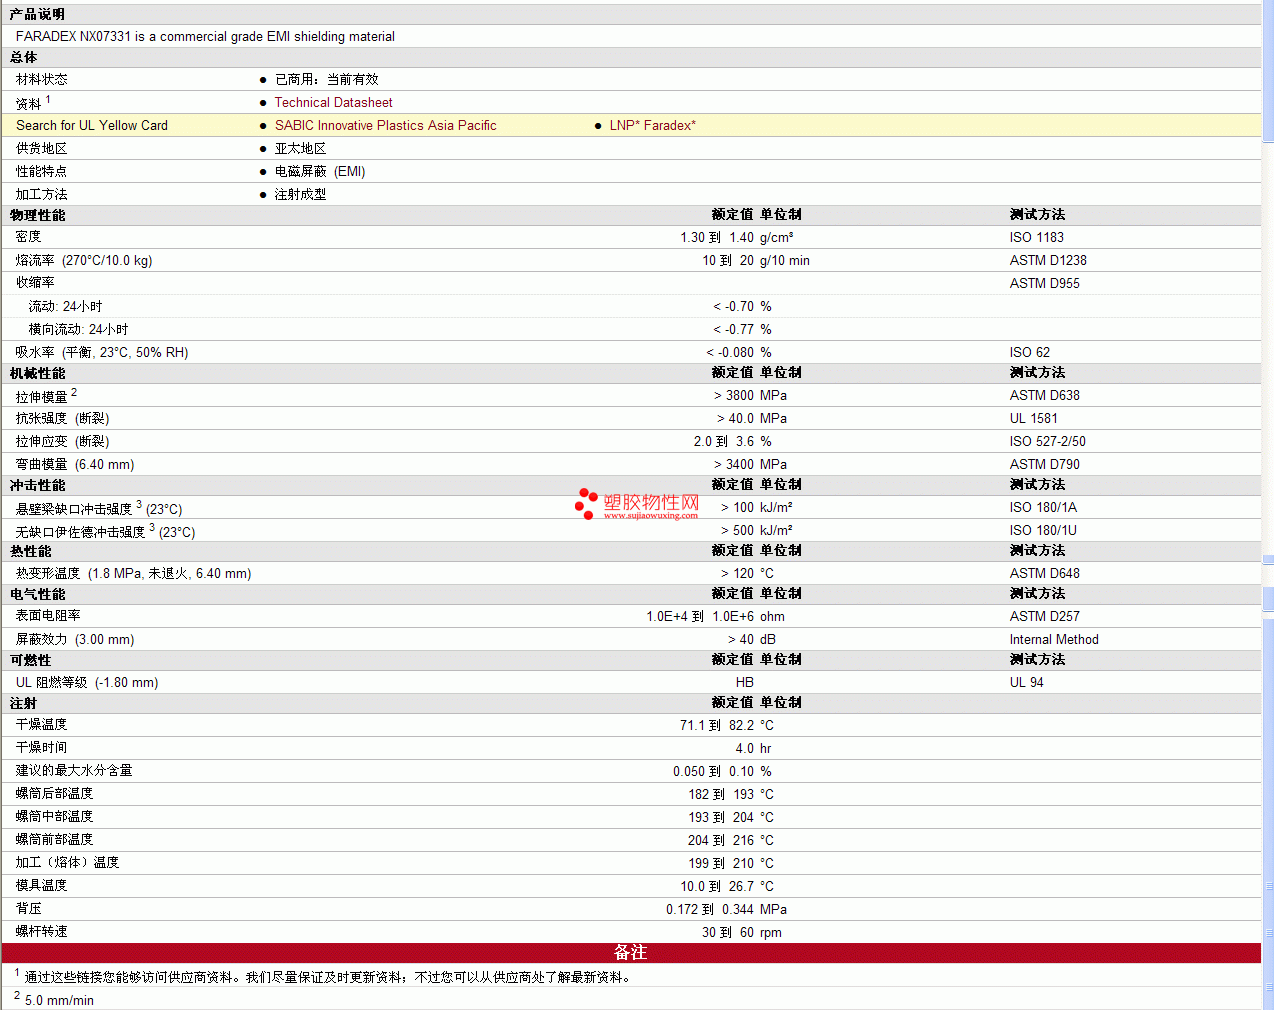Select the 热变形温度 row label
The width and height of the screenshot is (1274, 1010).
coord(134,573)
